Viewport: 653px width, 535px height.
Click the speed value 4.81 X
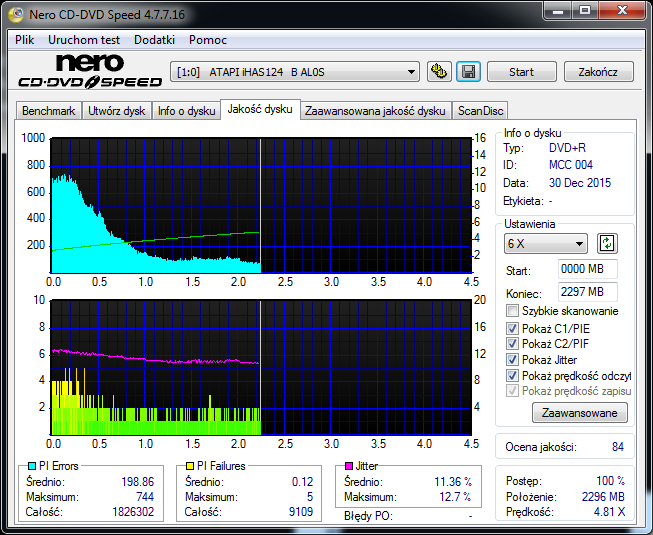click(x=609, y=512)
